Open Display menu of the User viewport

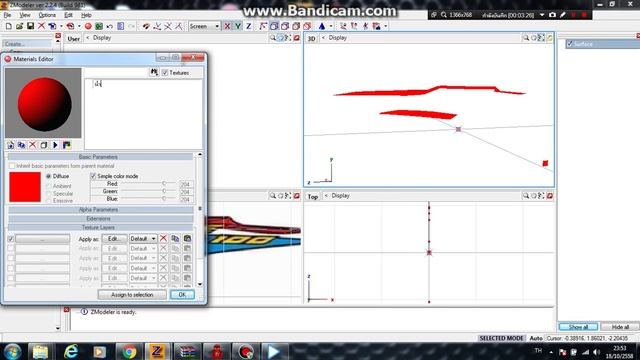click(x=102, y=38)
